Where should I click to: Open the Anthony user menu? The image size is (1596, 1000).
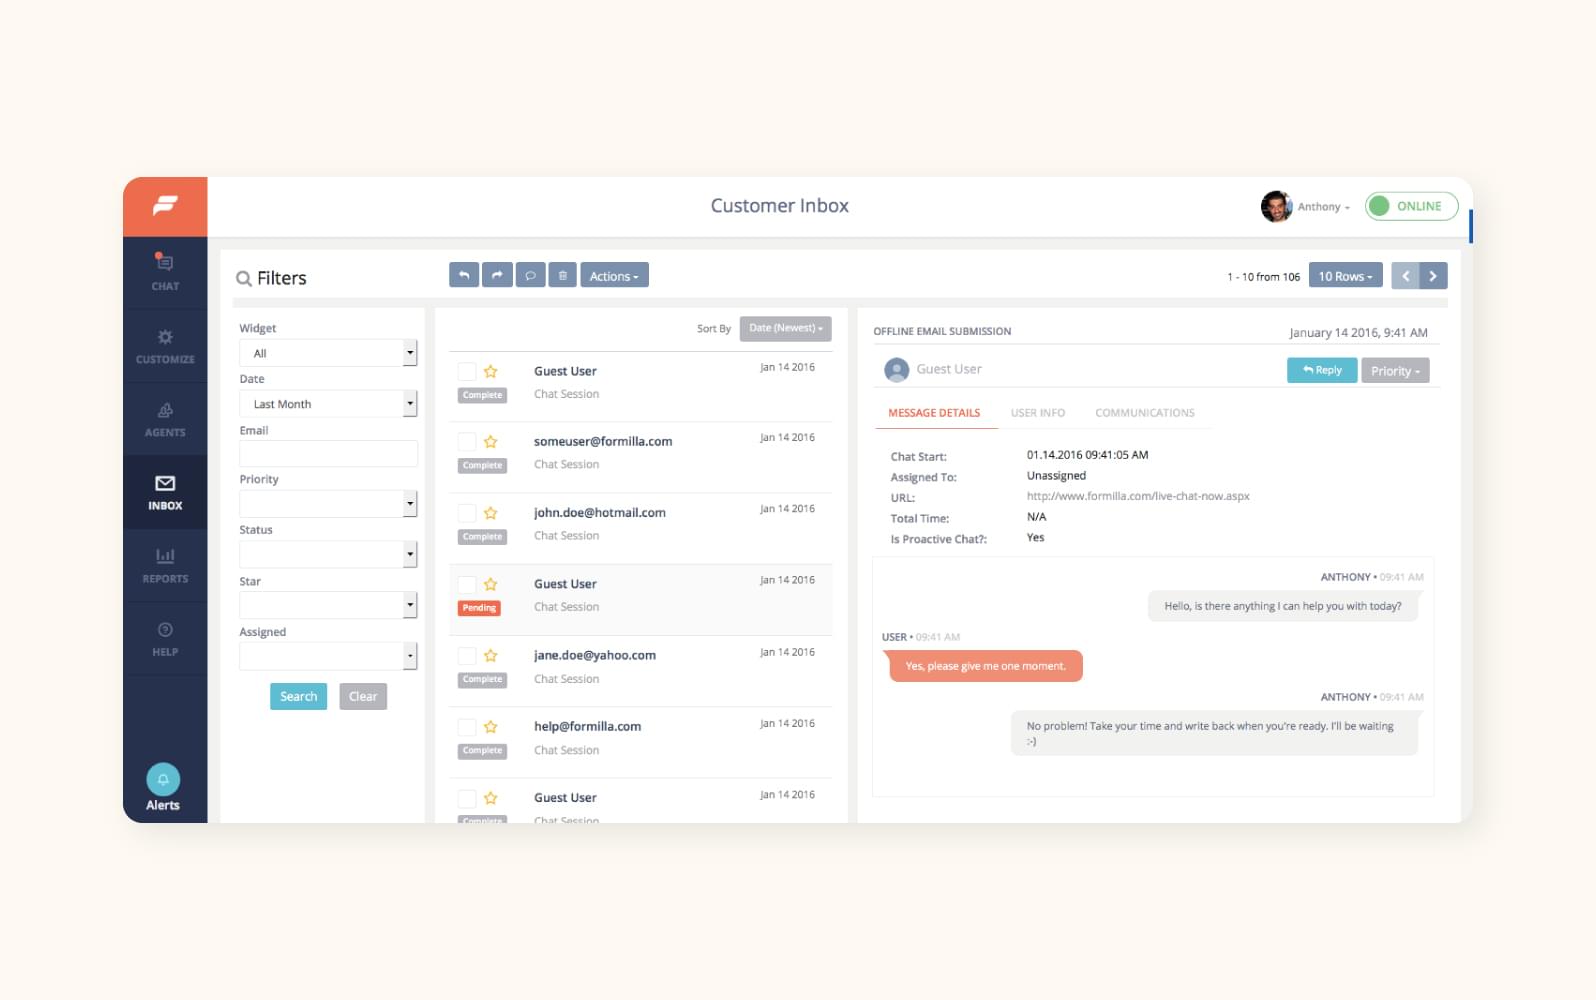coord(1323,207)
